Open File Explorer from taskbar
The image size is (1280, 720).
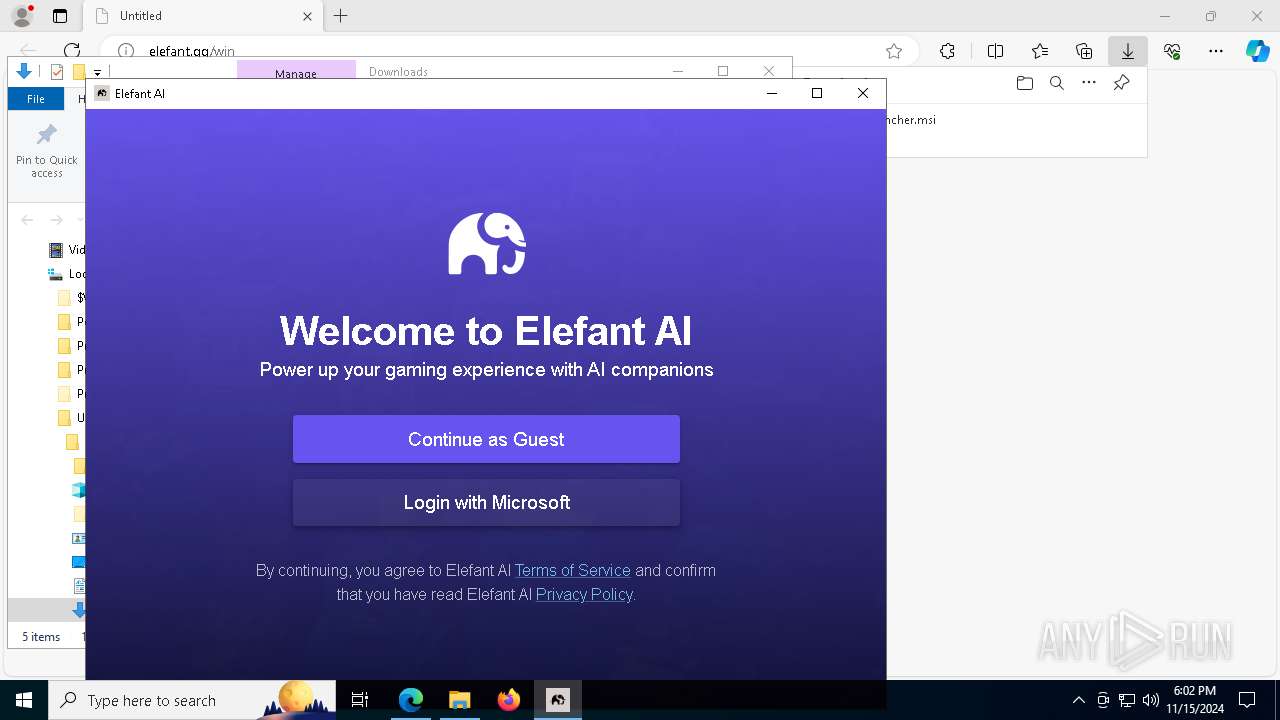click(459, 700)
